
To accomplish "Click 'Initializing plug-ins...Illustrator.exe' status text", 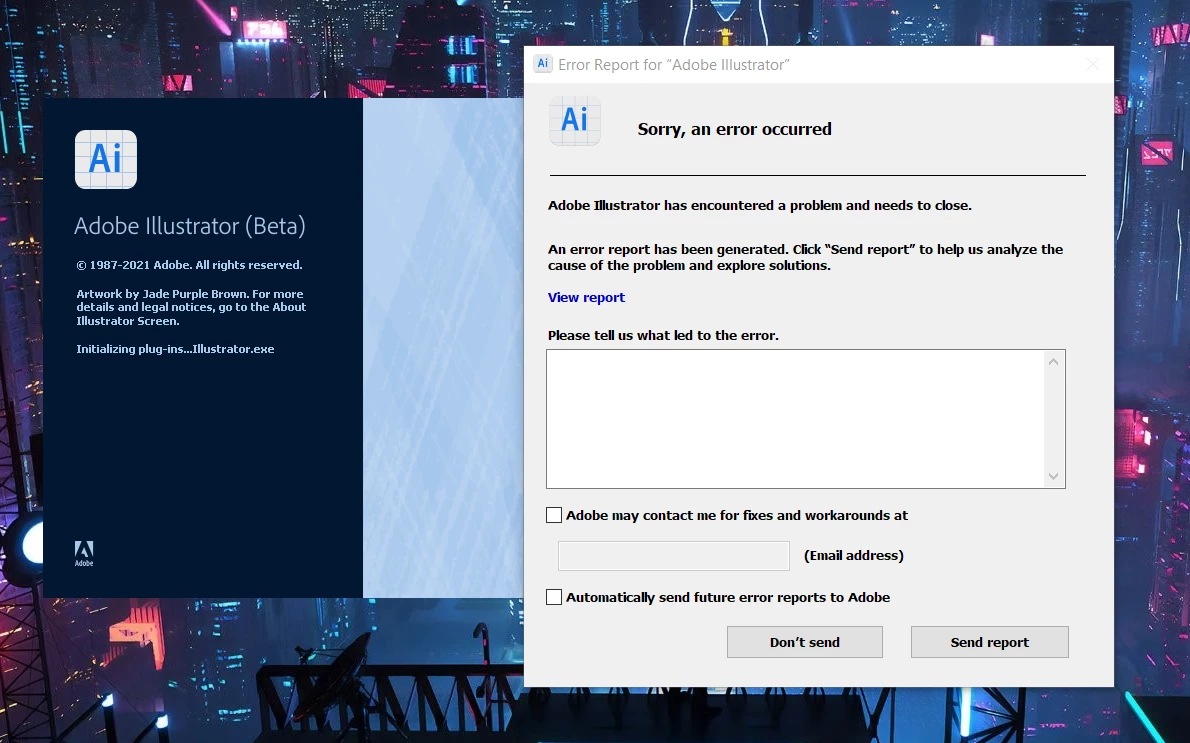I will coord(175,349).
